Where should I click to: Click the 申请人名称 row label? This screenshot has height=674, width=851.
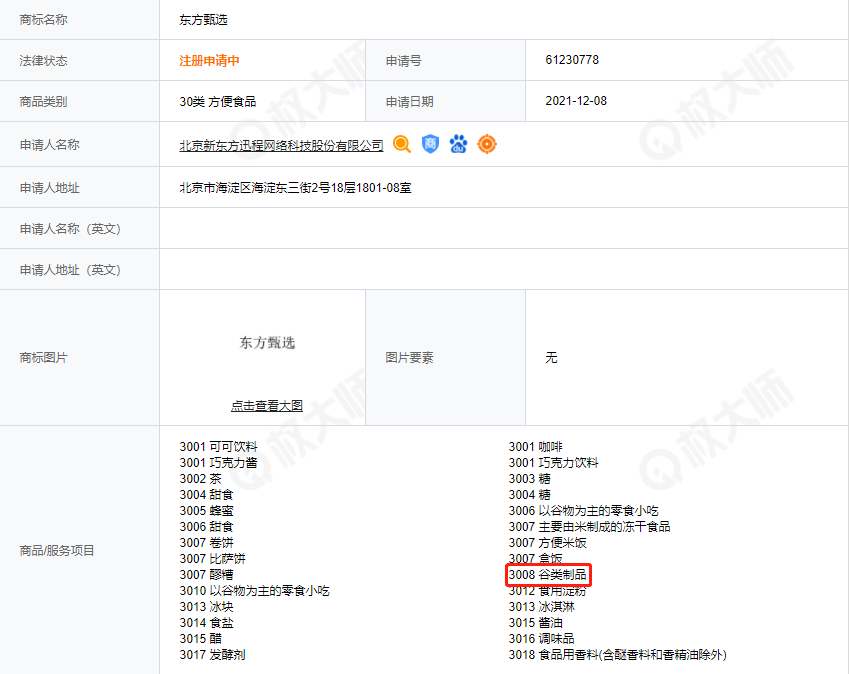pyautogui.click(x=49, y=145)
